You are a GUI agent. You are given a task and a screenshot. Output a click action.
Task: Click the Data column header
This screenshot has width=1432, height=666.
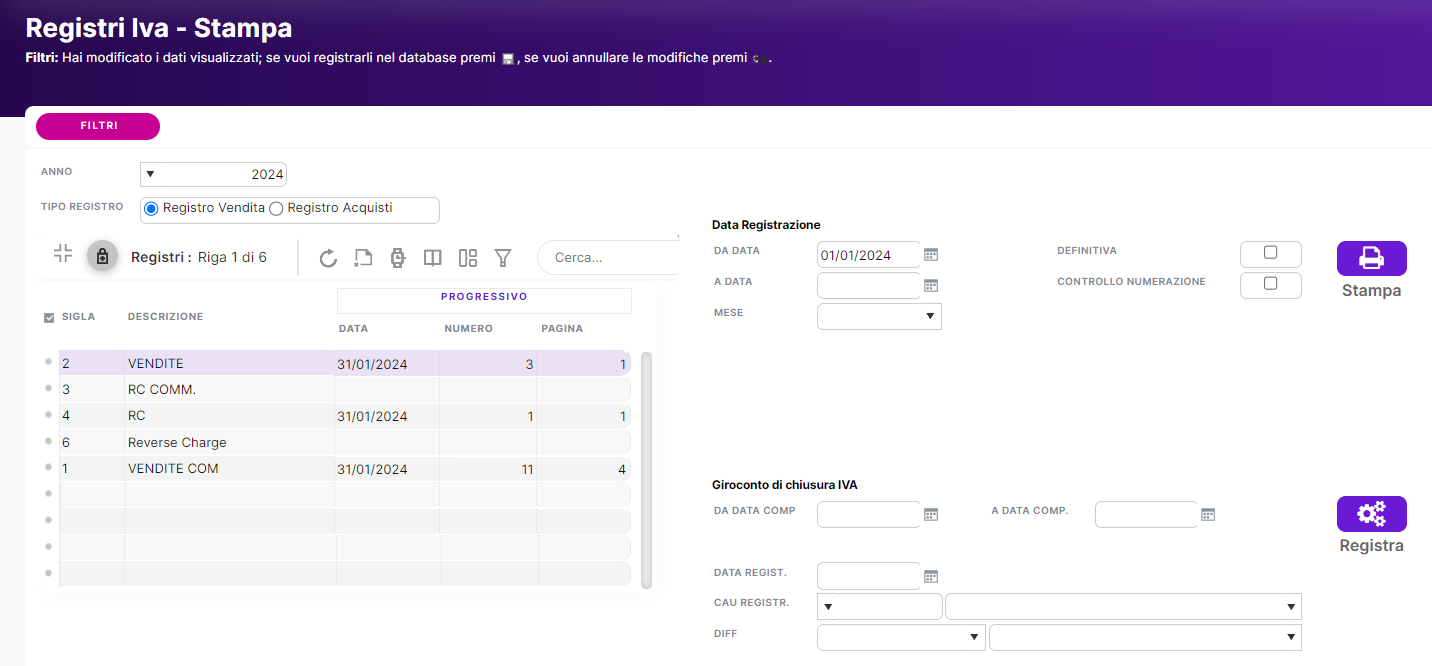353,328
